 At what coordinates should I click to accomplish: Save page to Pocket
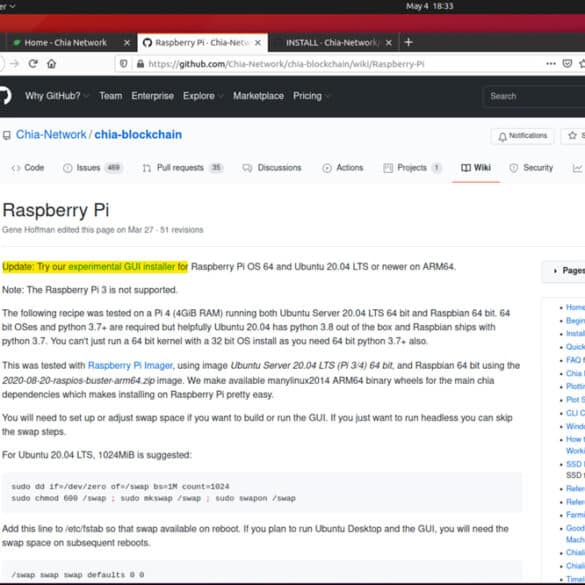coord(567,64)
